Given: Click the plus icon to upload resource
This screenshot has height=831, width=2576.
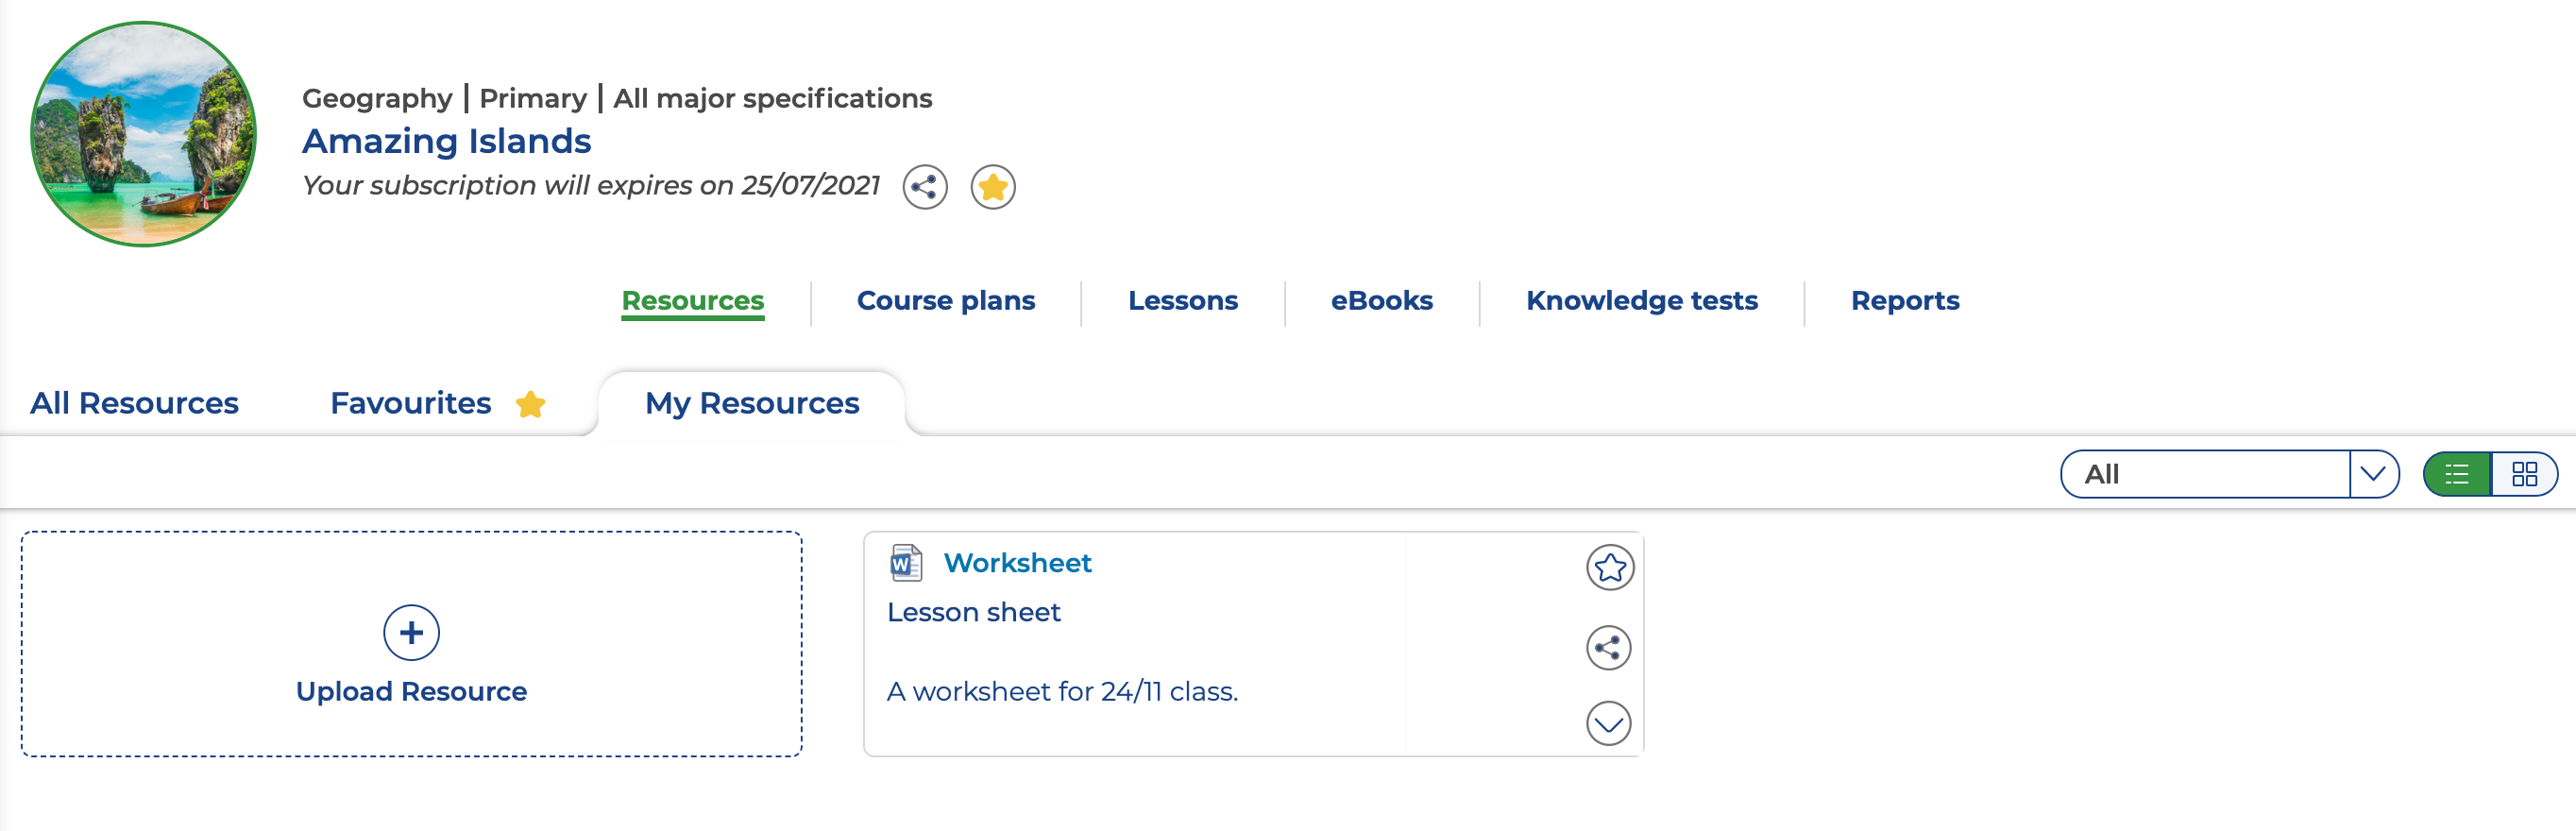Looking at the screenshot, I should tap(411, 632).
